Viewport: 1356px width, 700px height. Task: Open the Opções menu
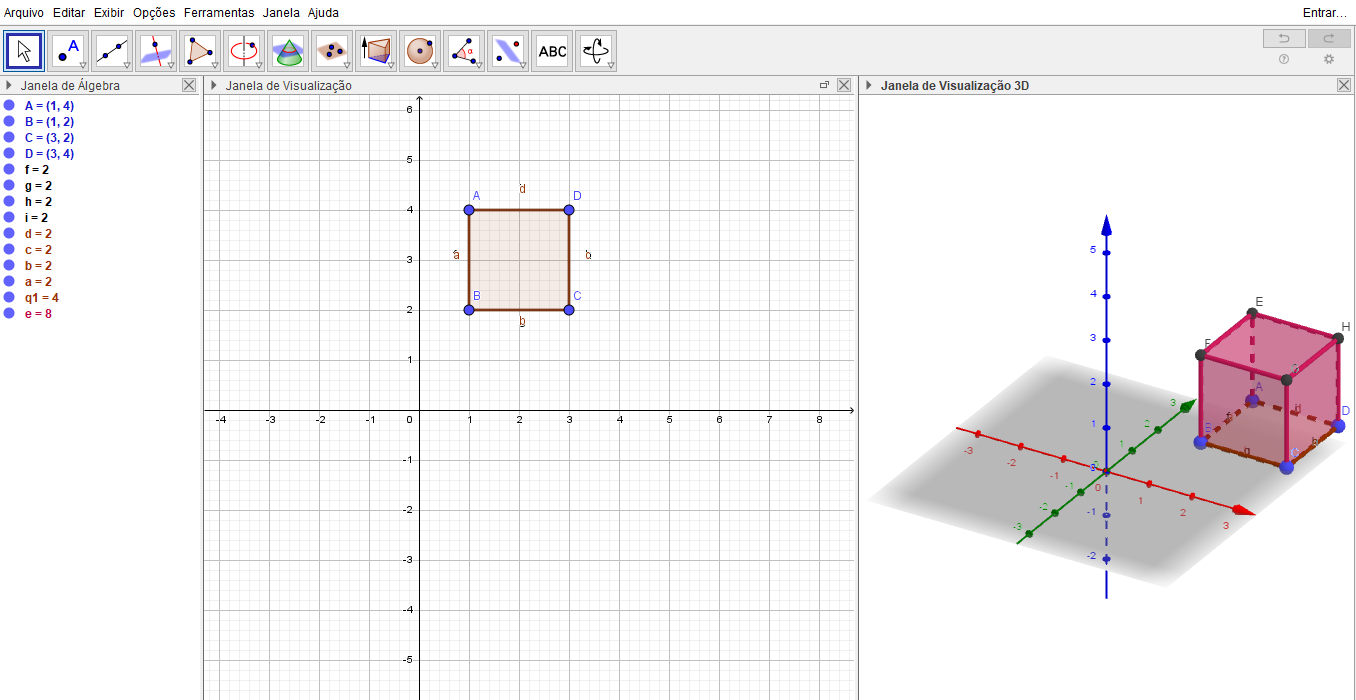[154, 13]
